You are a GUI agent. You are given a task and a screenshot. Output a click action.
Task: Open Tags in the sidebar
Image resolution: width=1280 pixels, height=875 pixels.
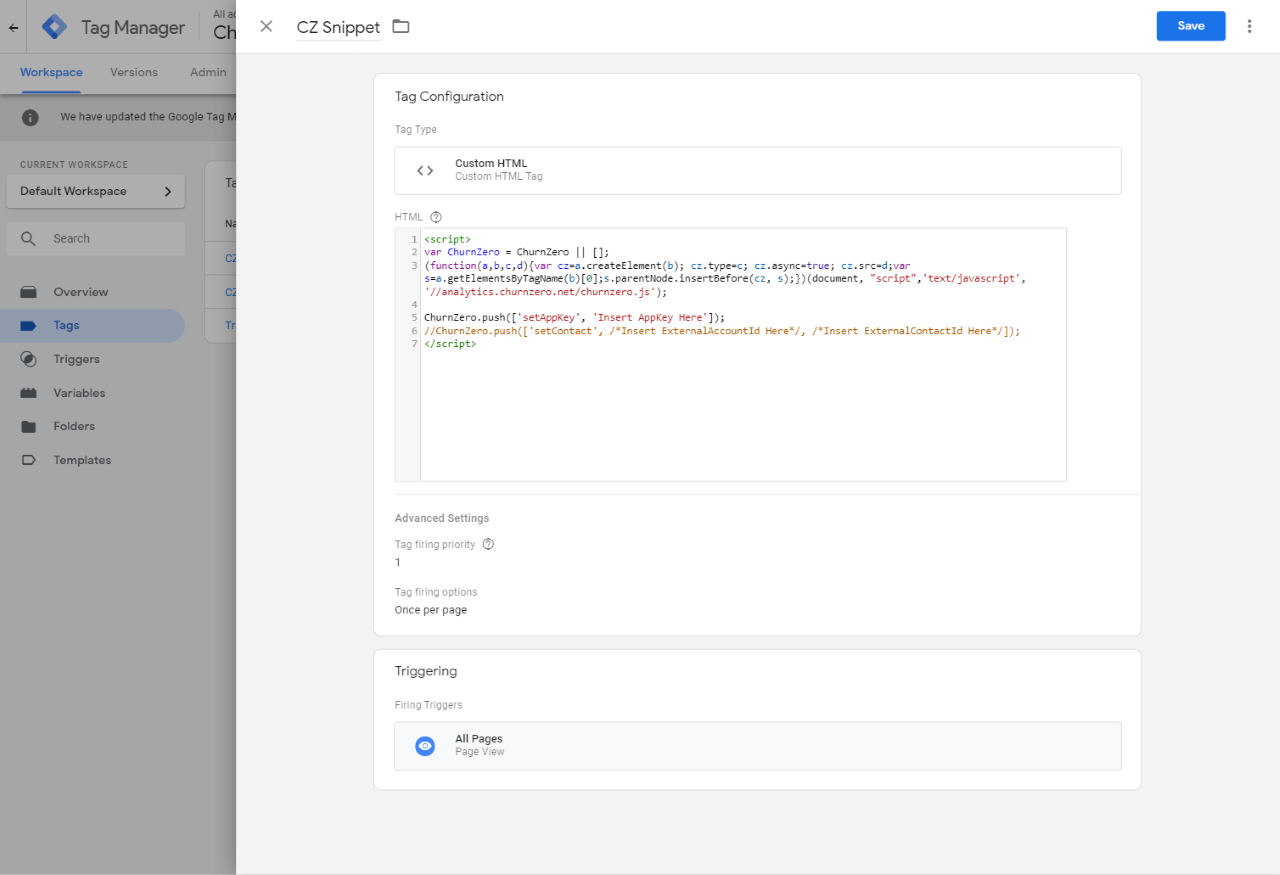pyautogui.click(x=92, y=325)
